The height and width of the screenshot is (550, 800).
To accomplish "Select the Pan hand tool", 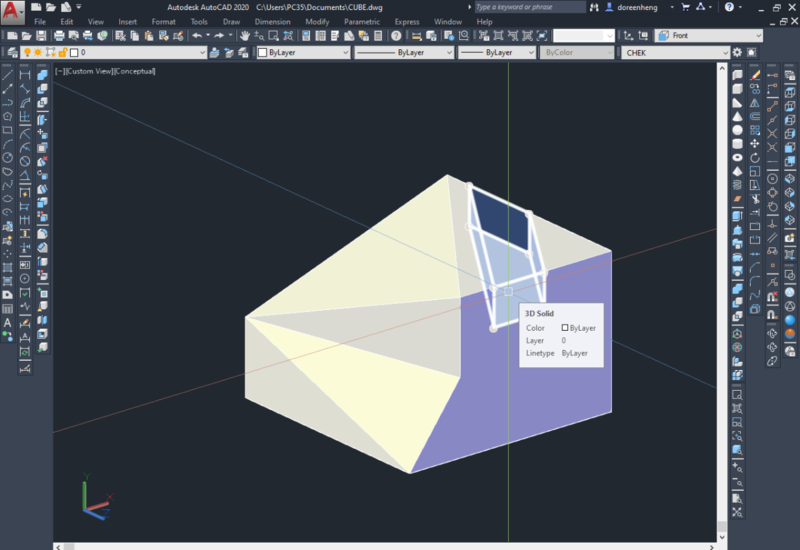I will pos(244,36).
